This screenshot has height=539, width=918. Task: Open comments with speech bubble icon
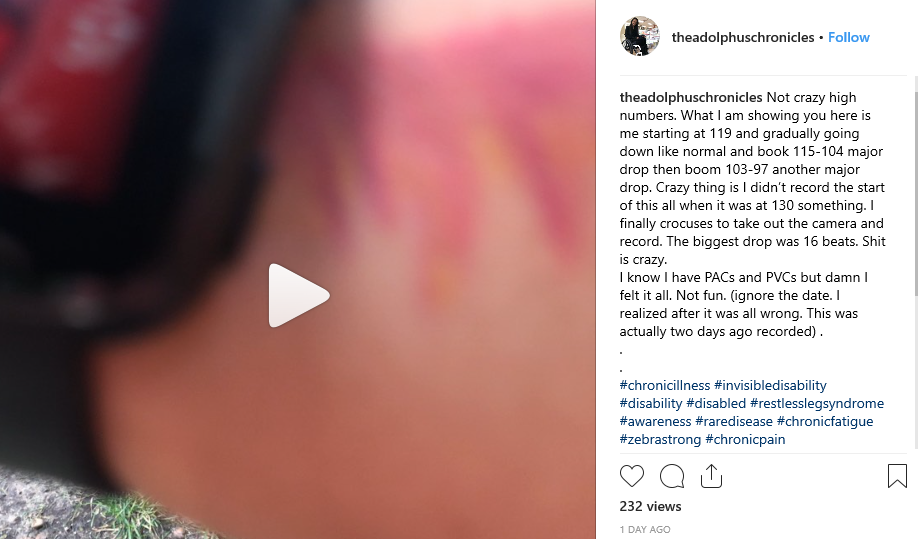tap(672, 476)
